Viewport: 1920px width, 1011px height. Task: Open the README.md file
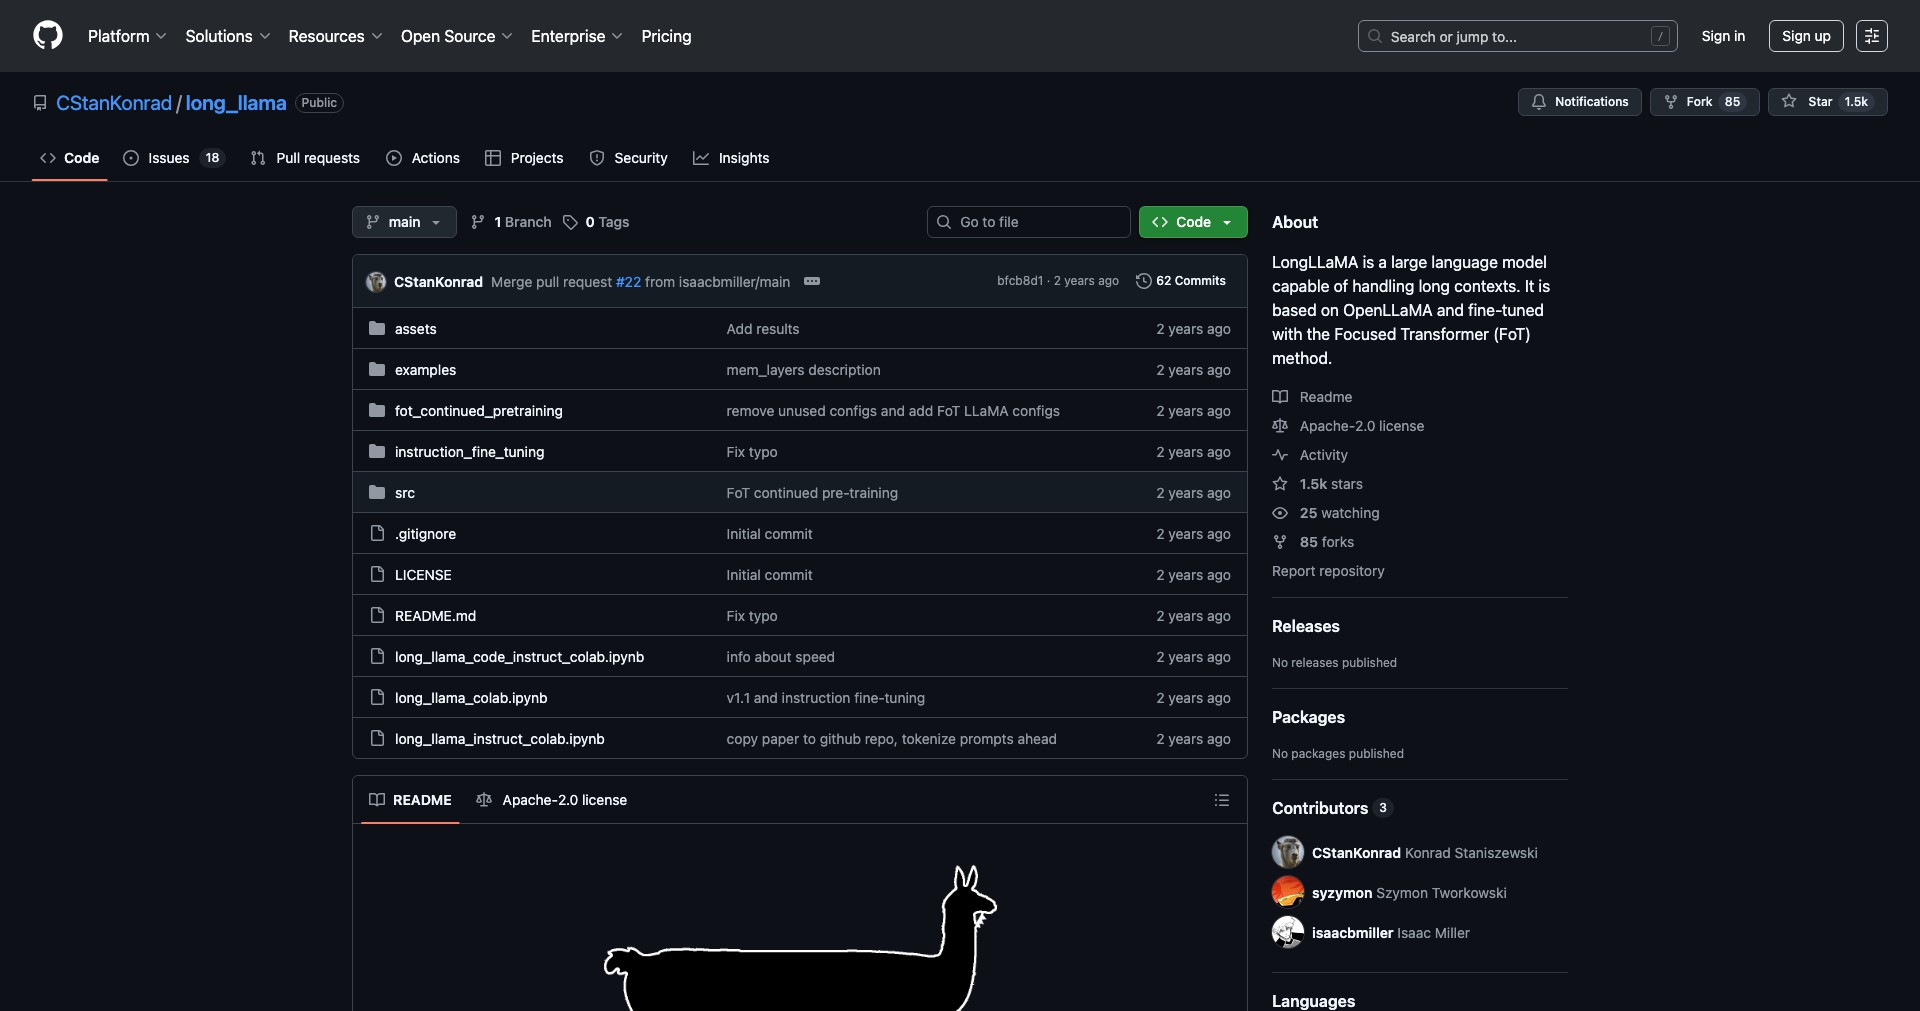point(435,616)
